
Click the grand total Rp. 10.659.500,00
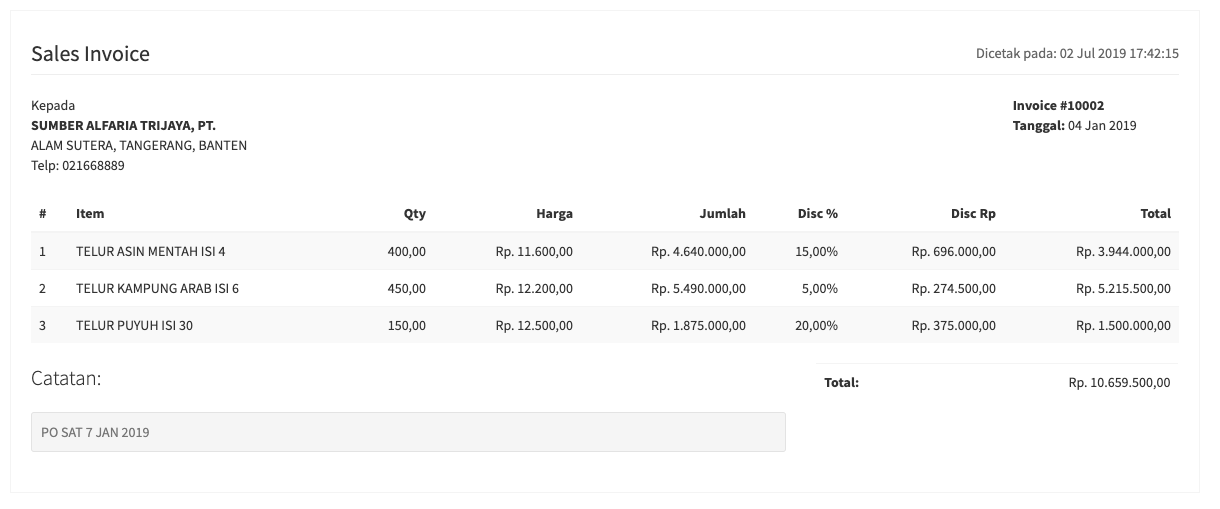click(x=1119, y=383)
